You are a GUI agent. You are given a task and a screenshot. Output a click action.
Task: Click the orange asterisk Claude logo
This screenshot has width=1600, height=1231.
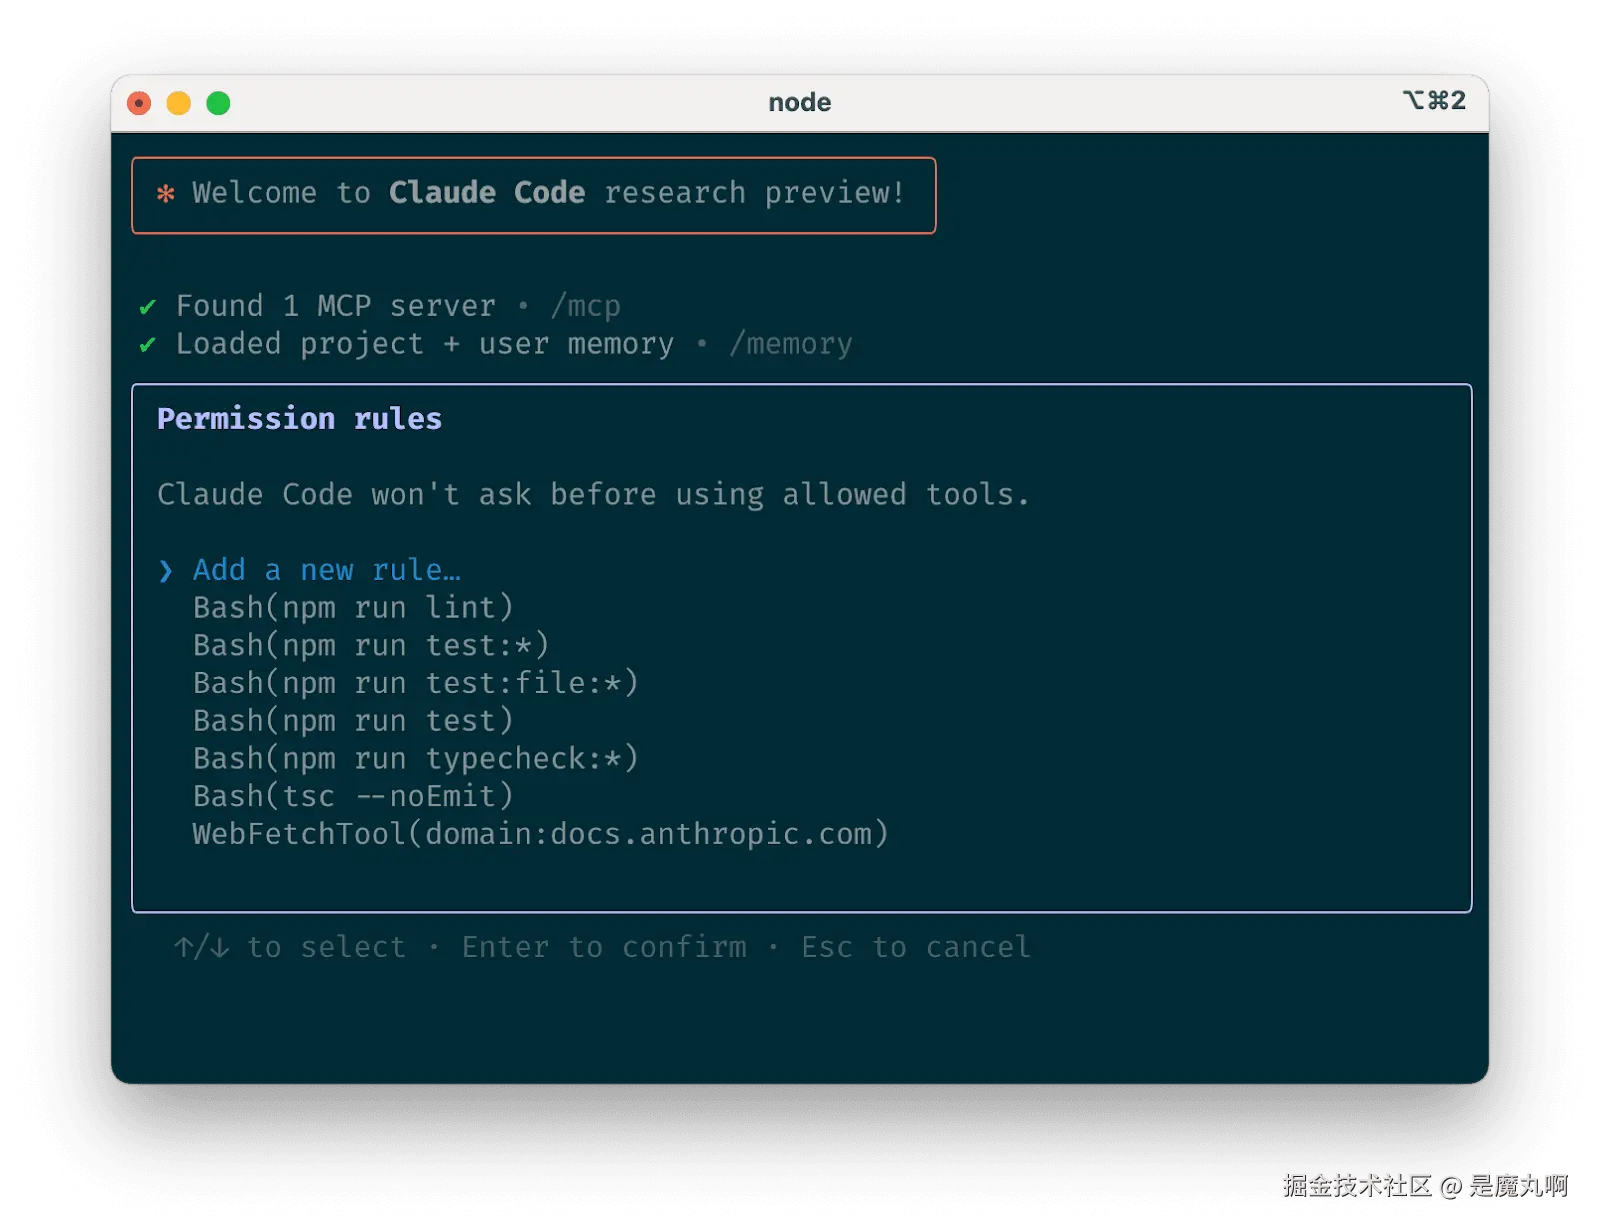click(x=166, y=193)
